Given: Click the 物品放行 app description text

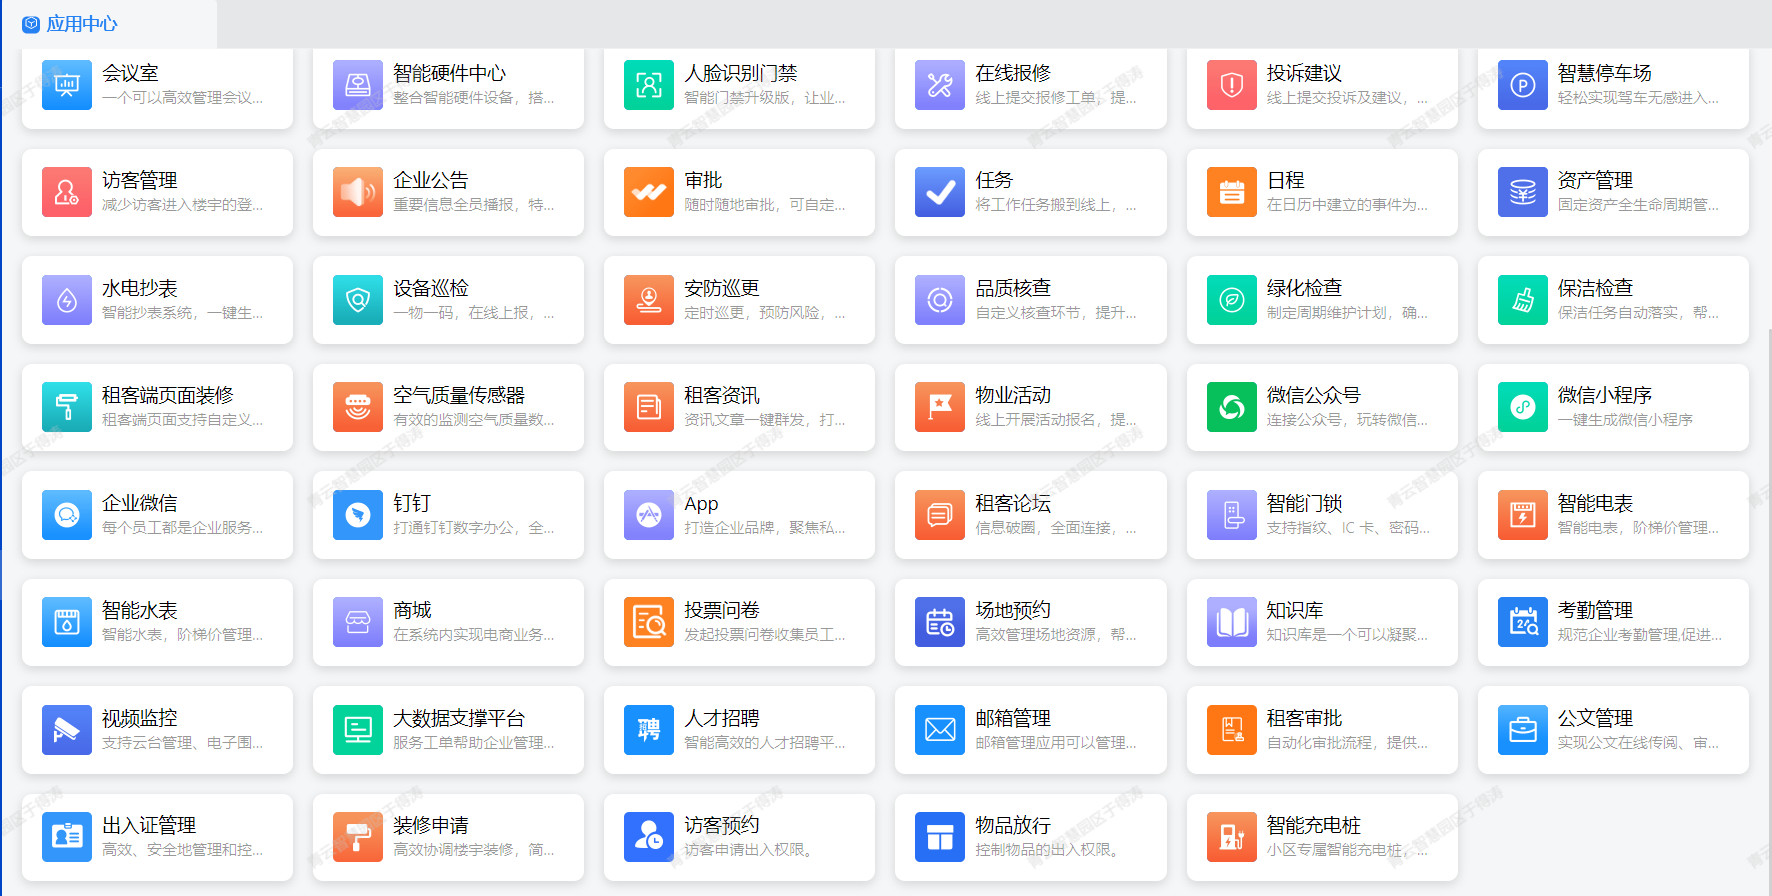Looking at the screenshot, I should pyautogui.click(x=1046, y=850).
